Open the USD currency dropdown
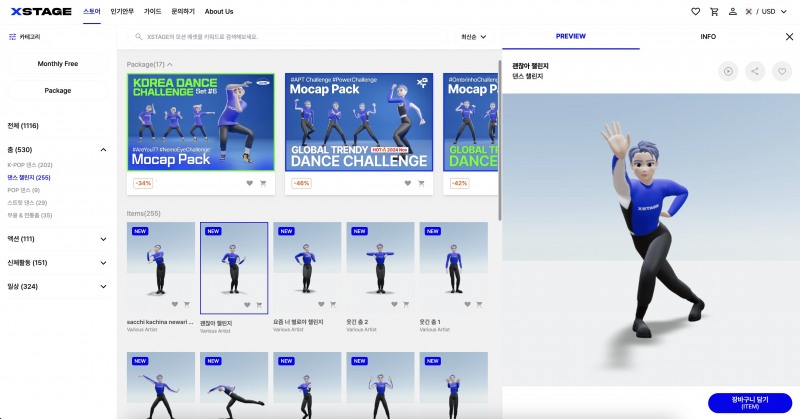This screenshot has height=419, width=800. click(772, 11)
